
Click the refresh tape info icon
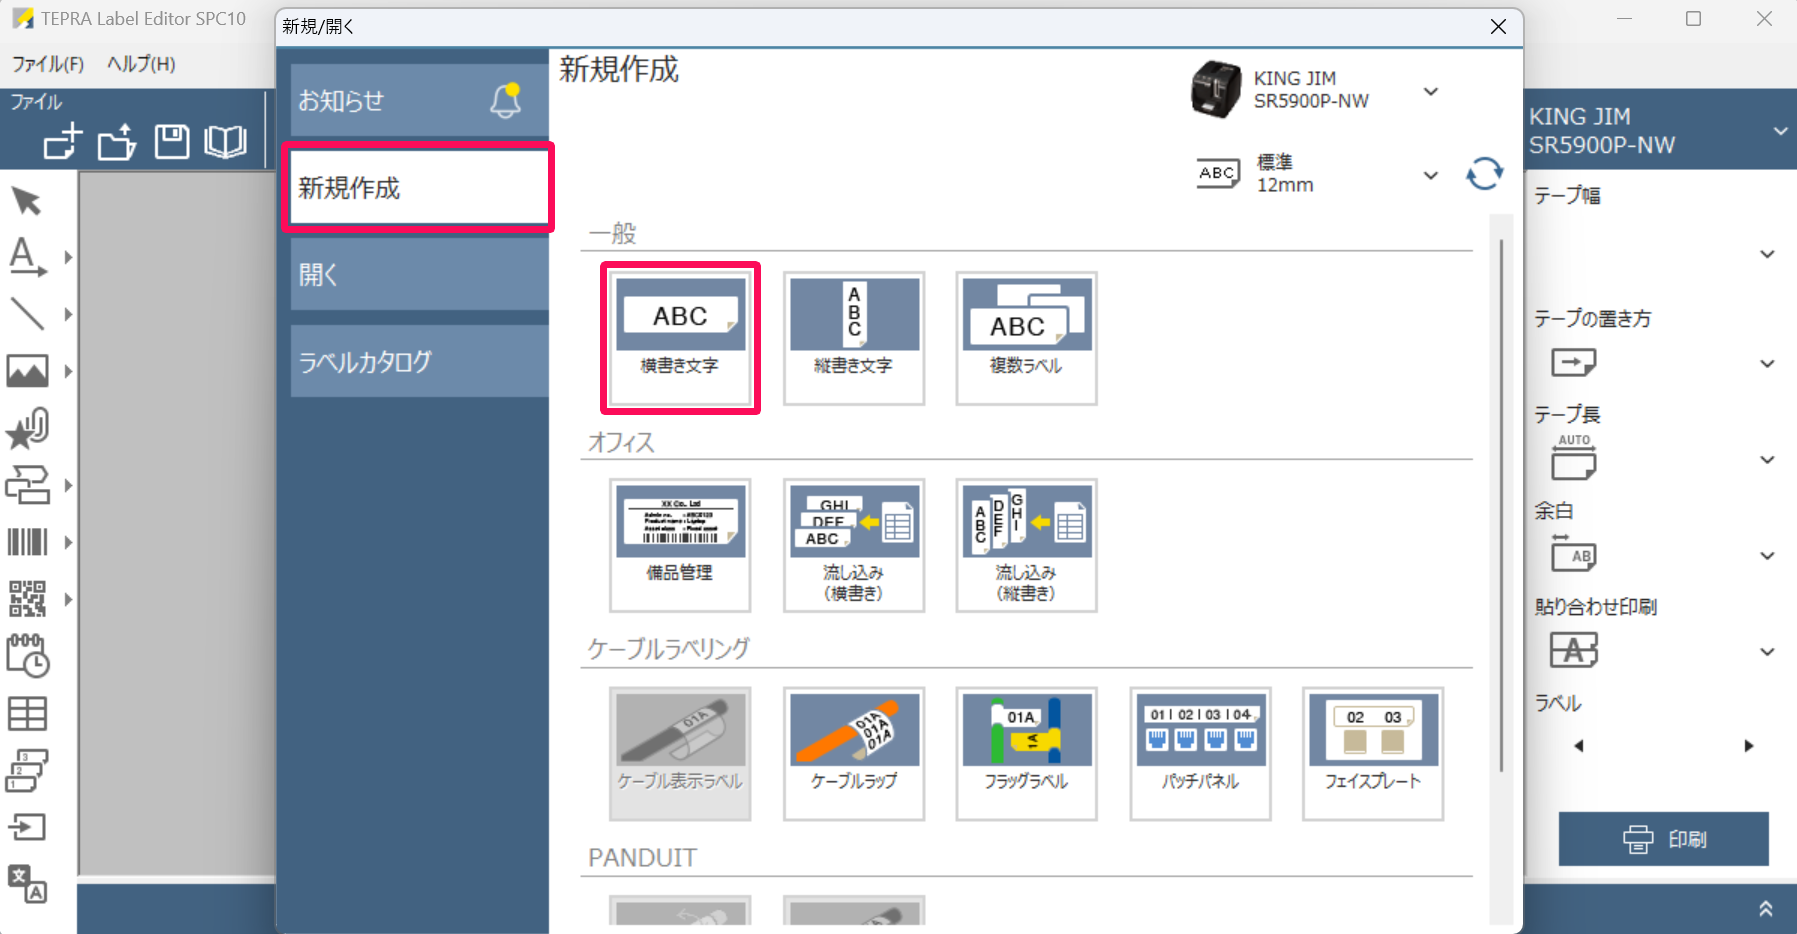point(1484,174)
